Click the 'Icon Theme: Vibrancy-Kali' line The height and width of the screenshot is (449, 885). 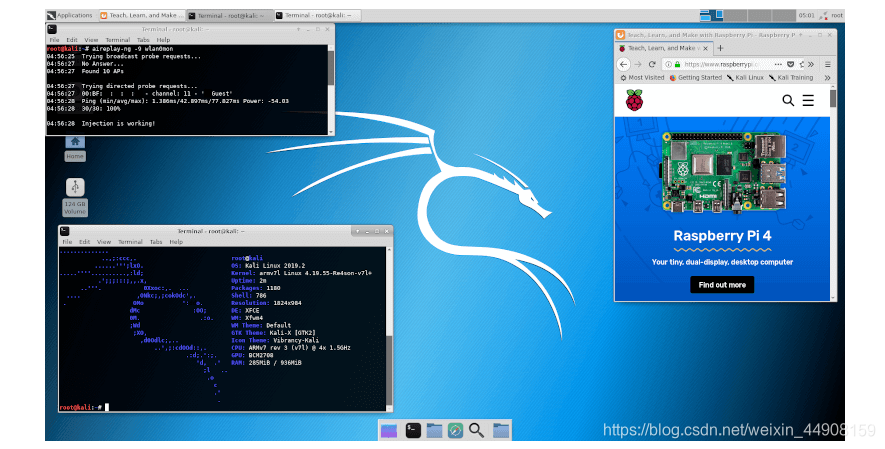pos(275,340)
